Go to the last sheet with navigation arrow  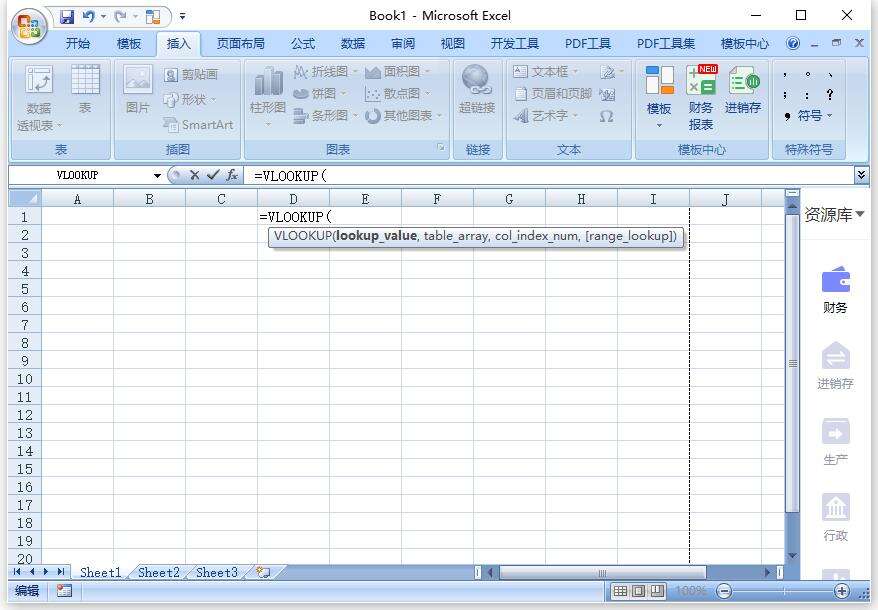60,572
